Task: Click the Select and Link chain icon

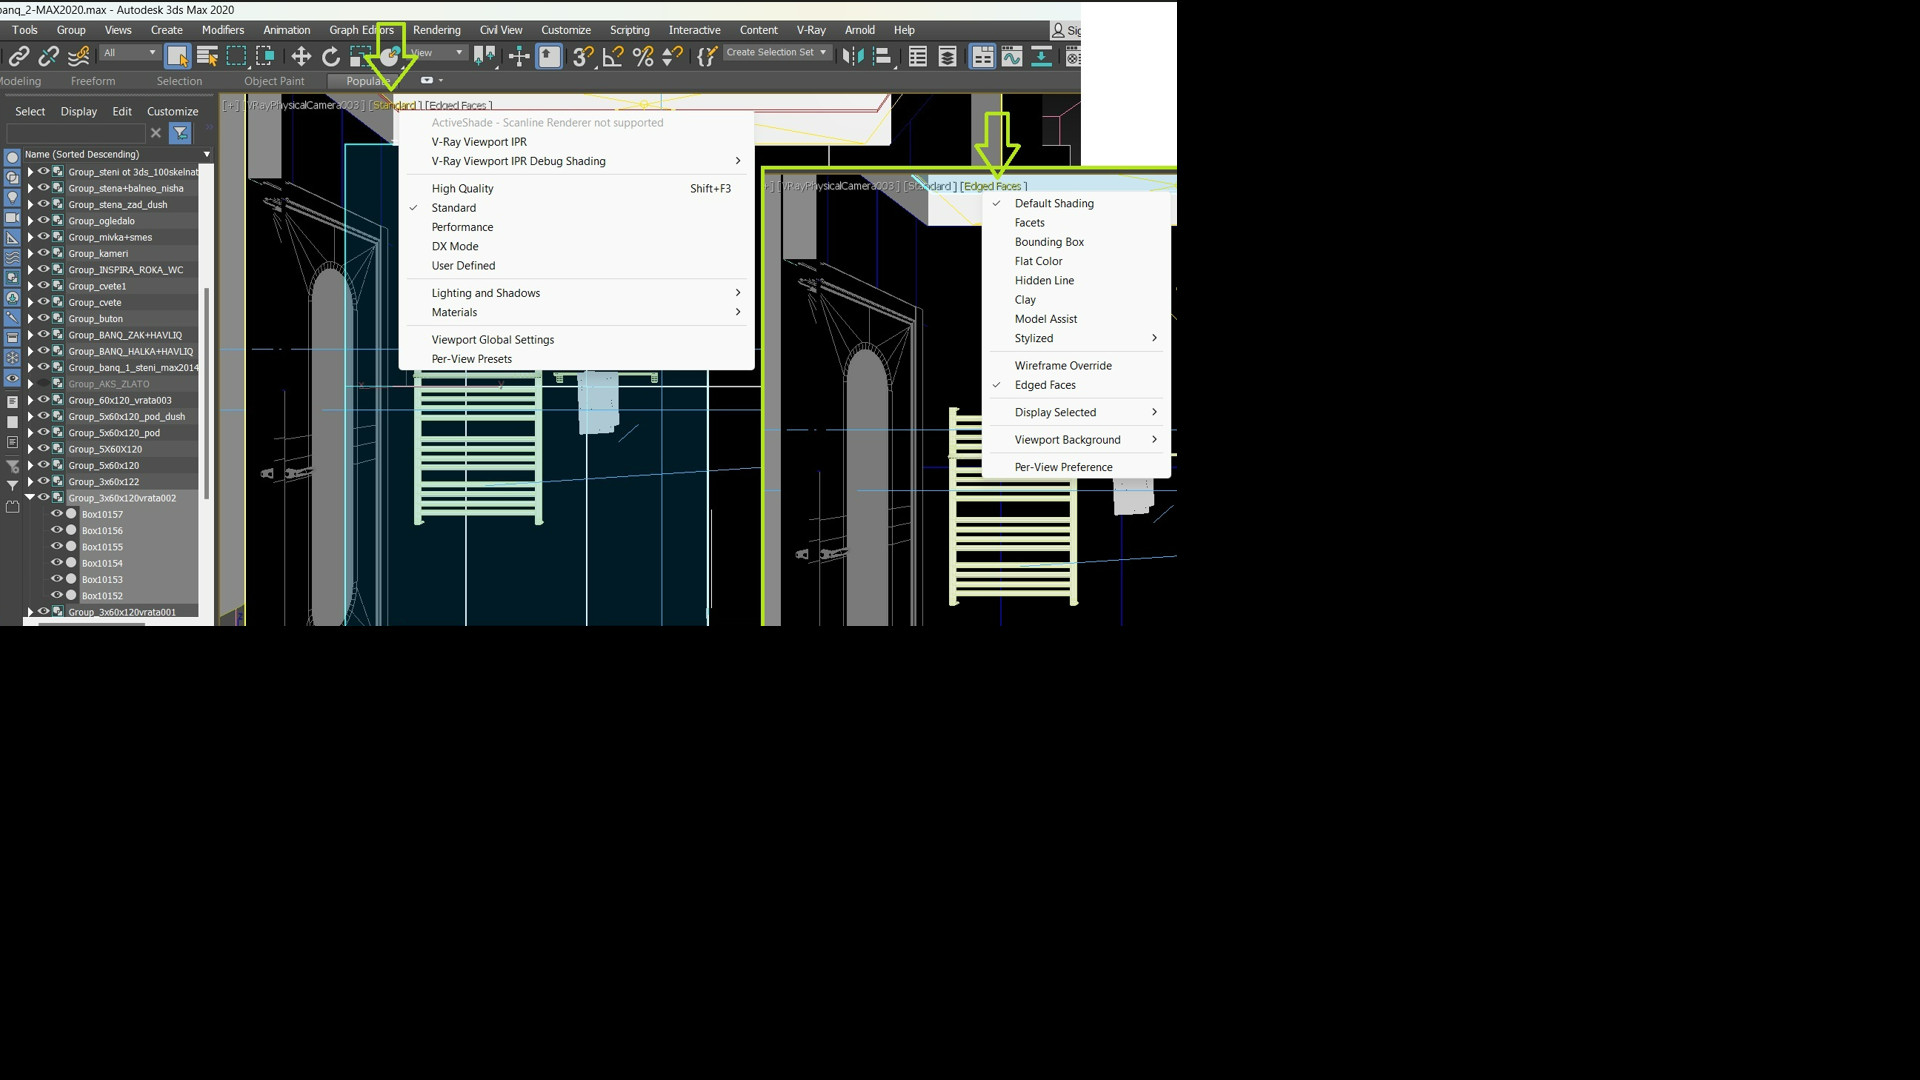Action: (x=19, y=57)
